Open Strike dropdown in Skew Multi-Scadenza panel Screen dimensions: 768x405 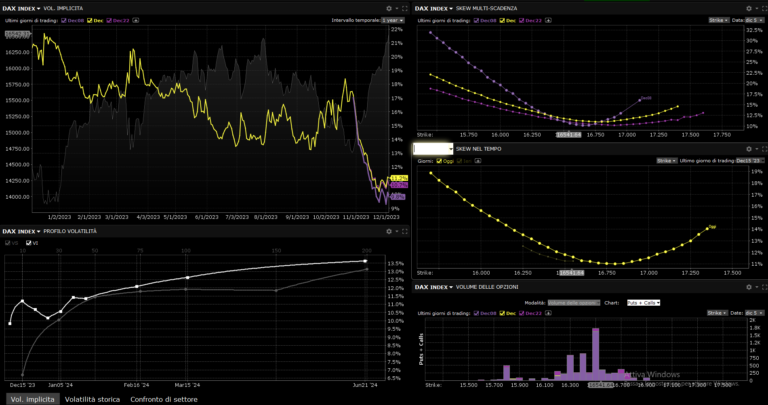pos(720,19)
